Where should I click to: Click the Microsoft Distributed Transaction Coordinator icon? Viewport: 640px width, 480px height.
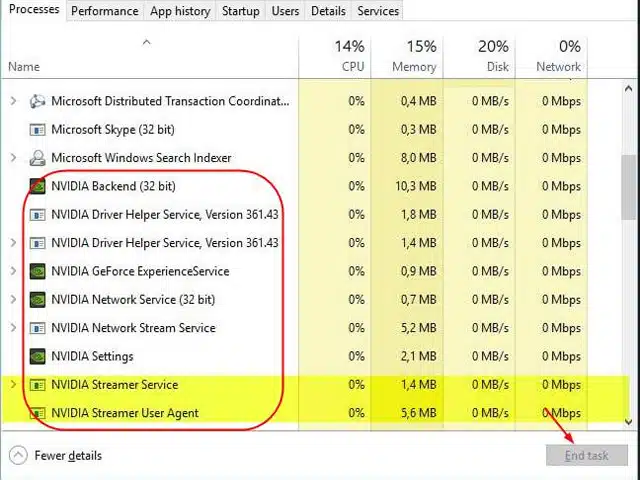pyautogui.click(x=37, y=101)
